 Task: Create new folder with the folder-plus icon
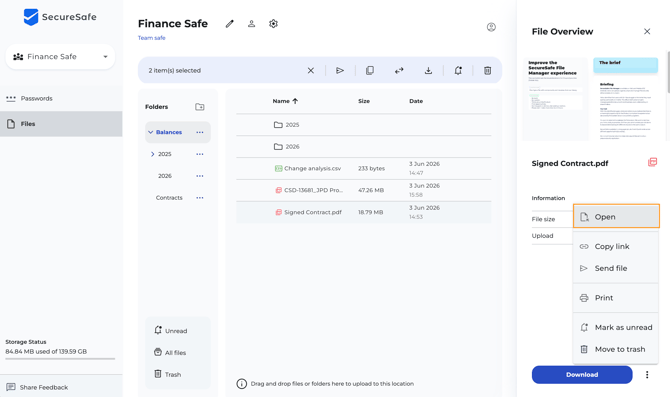200,107
